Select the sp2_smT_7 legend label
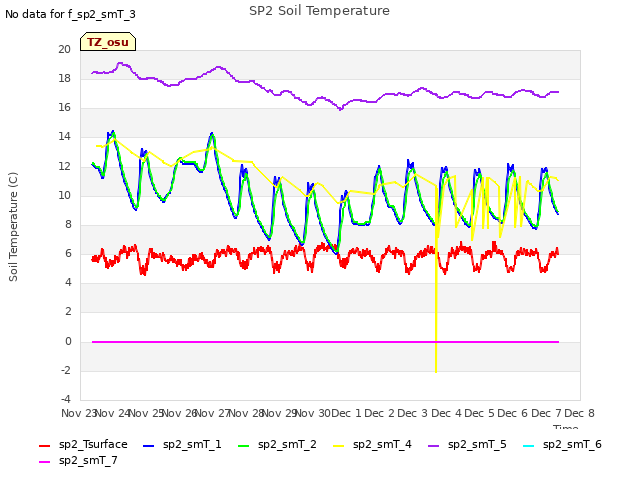640x480 pixels. point(88,460)
